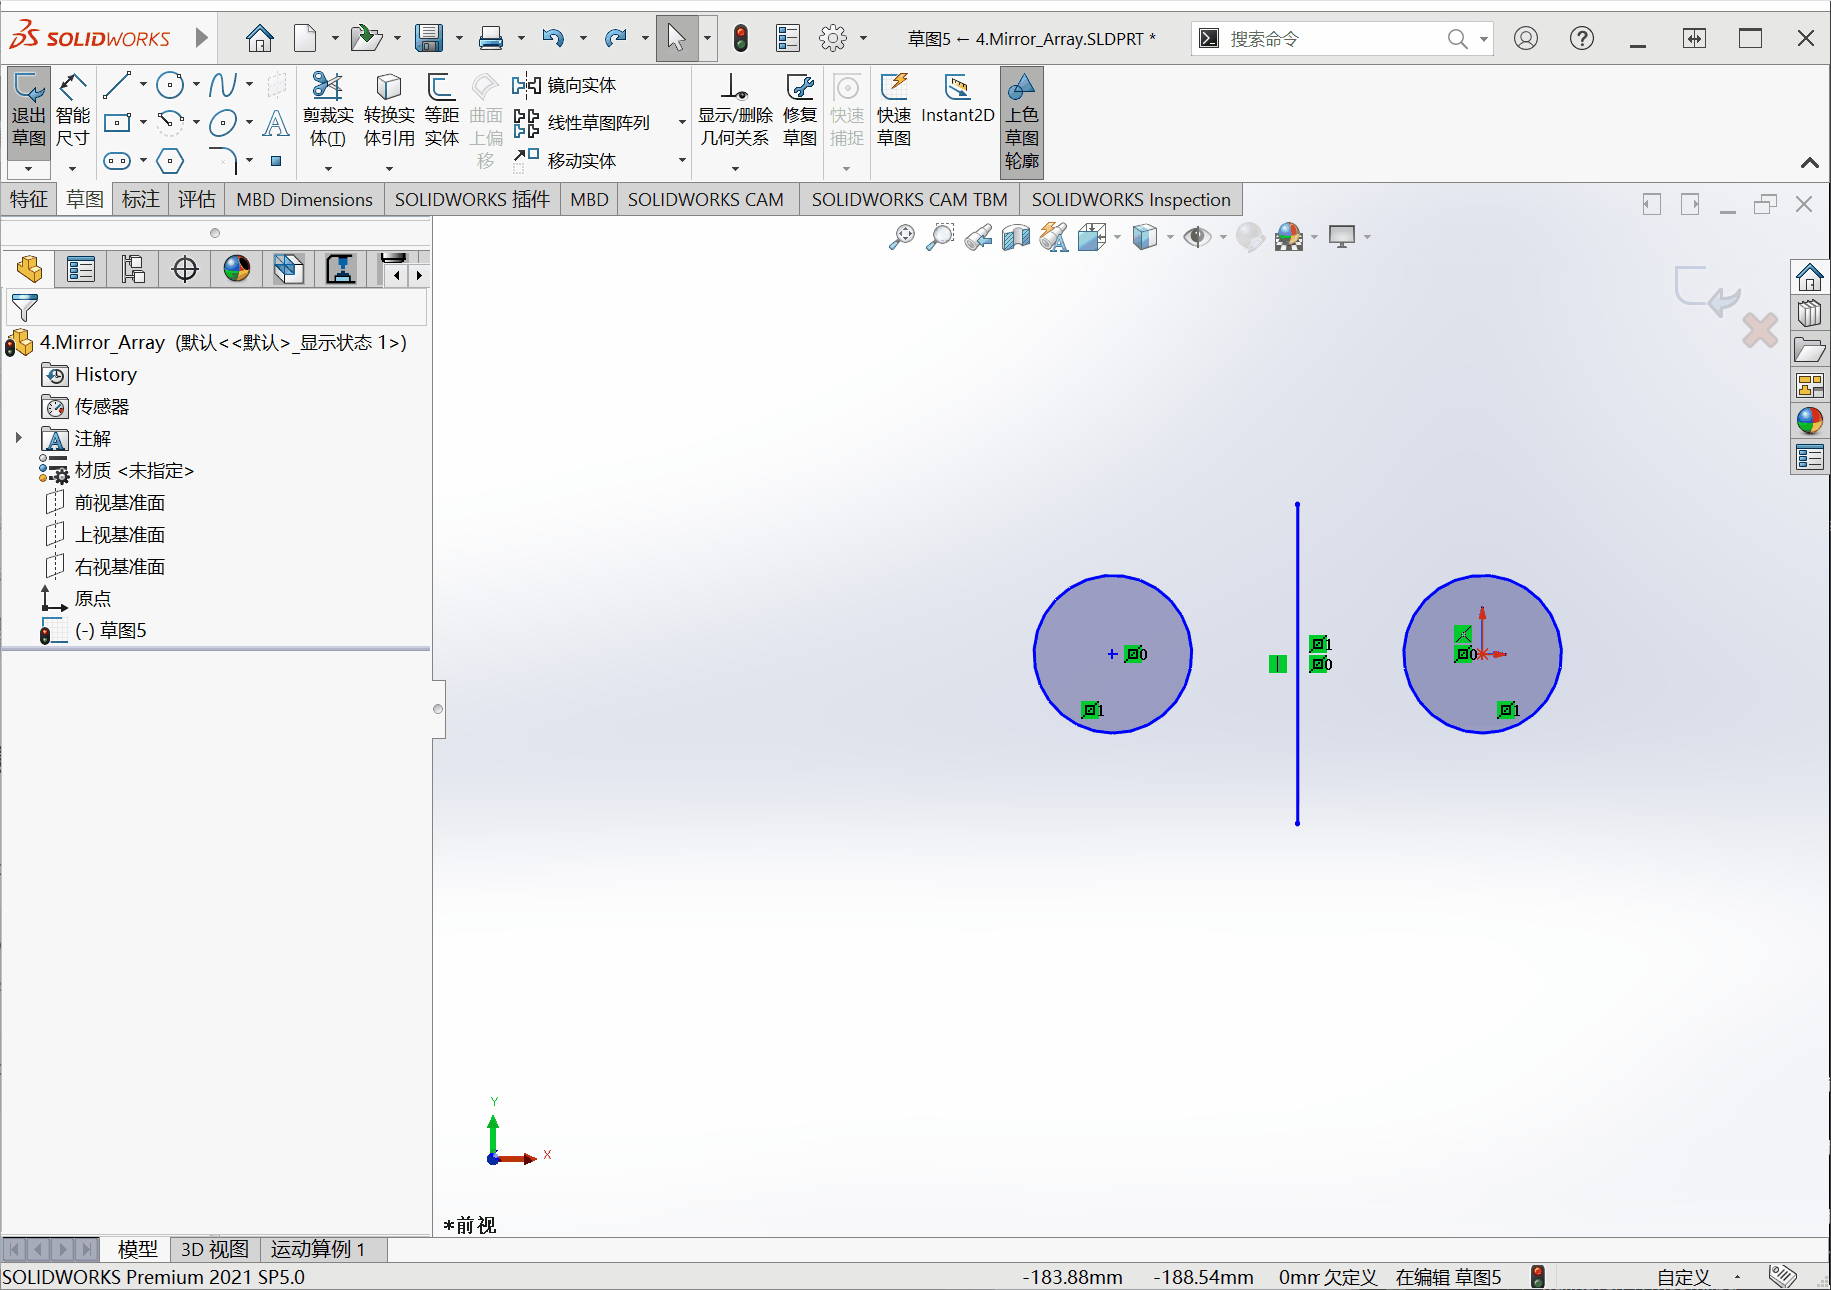Select the Line sketch tool
Screen dimensions: 1831x1290
pyautogui.click(x=117, y=85)
